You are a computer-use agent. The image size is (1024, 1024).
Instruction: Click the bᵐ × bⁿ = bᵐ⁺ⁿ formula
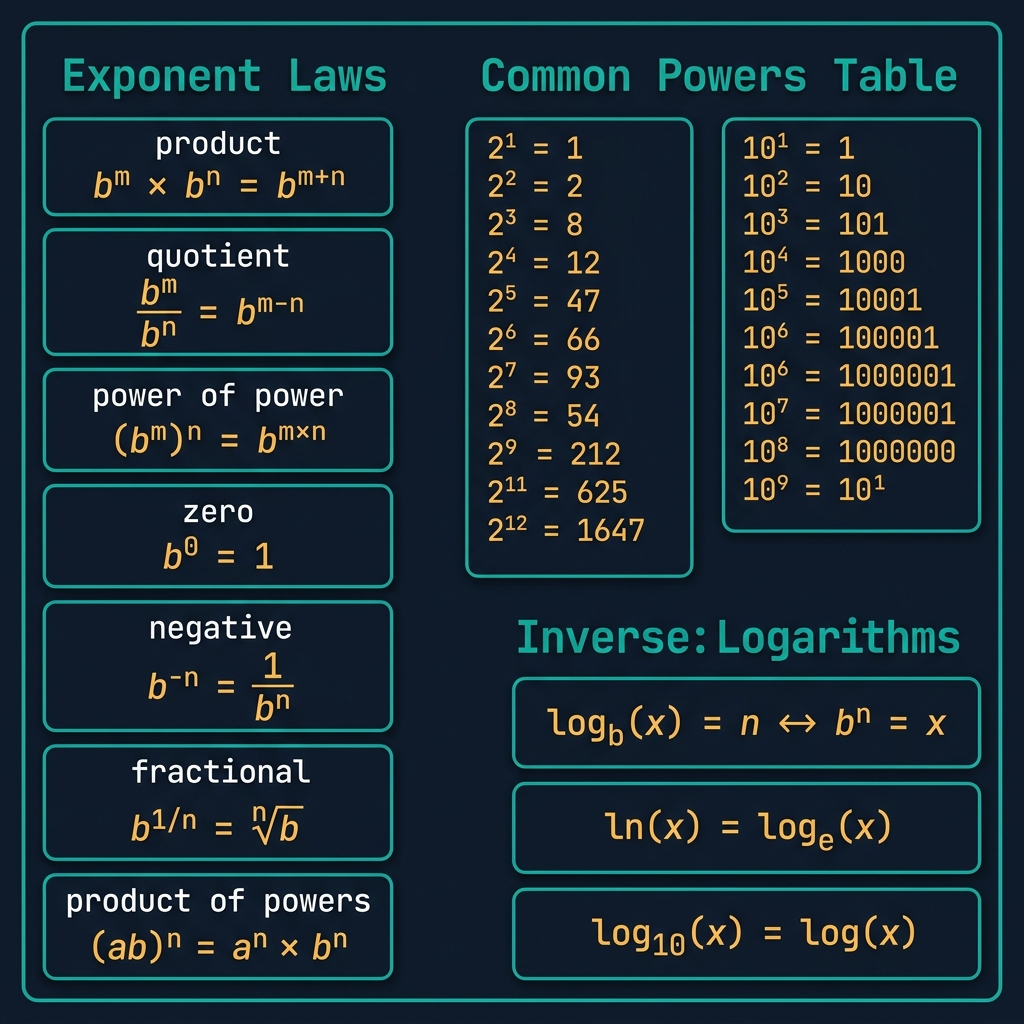[x=219, y=184]
